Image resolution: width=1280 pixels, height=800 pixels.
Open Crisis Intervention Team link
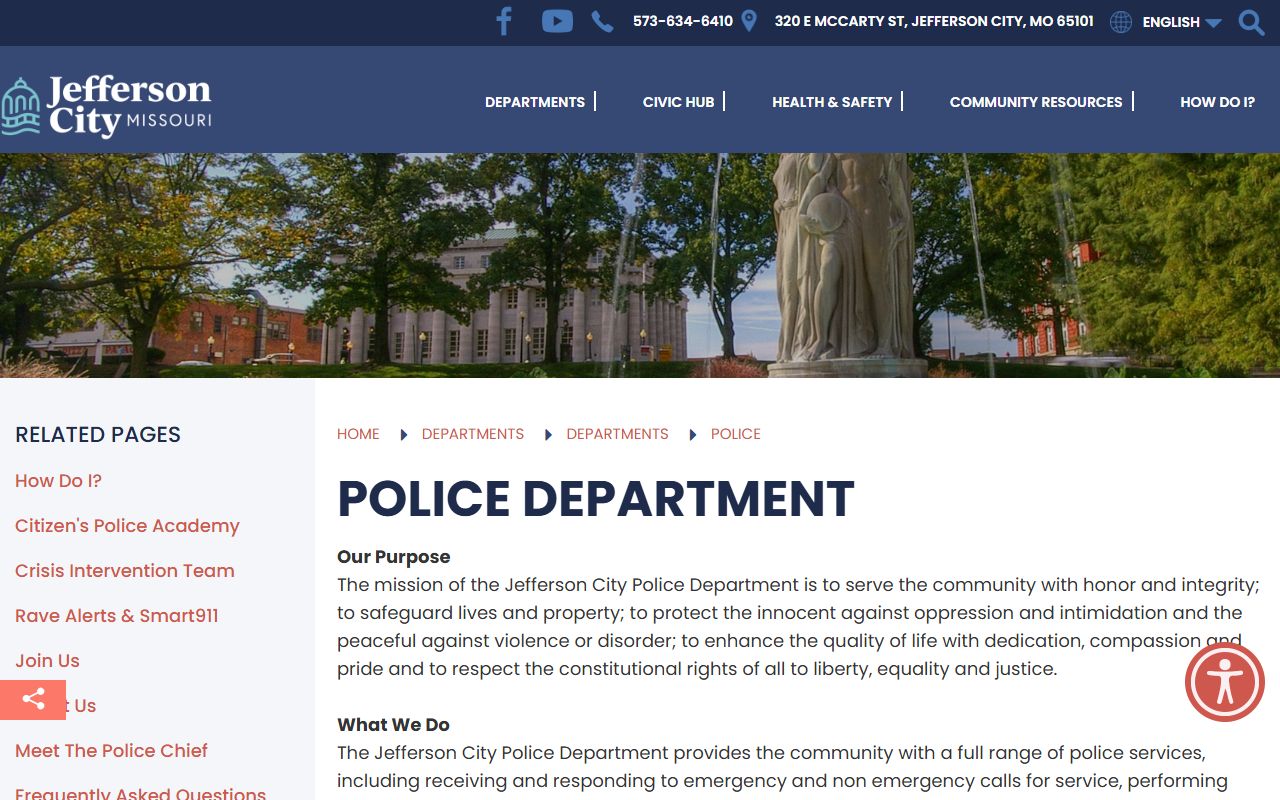click(125, 571)
